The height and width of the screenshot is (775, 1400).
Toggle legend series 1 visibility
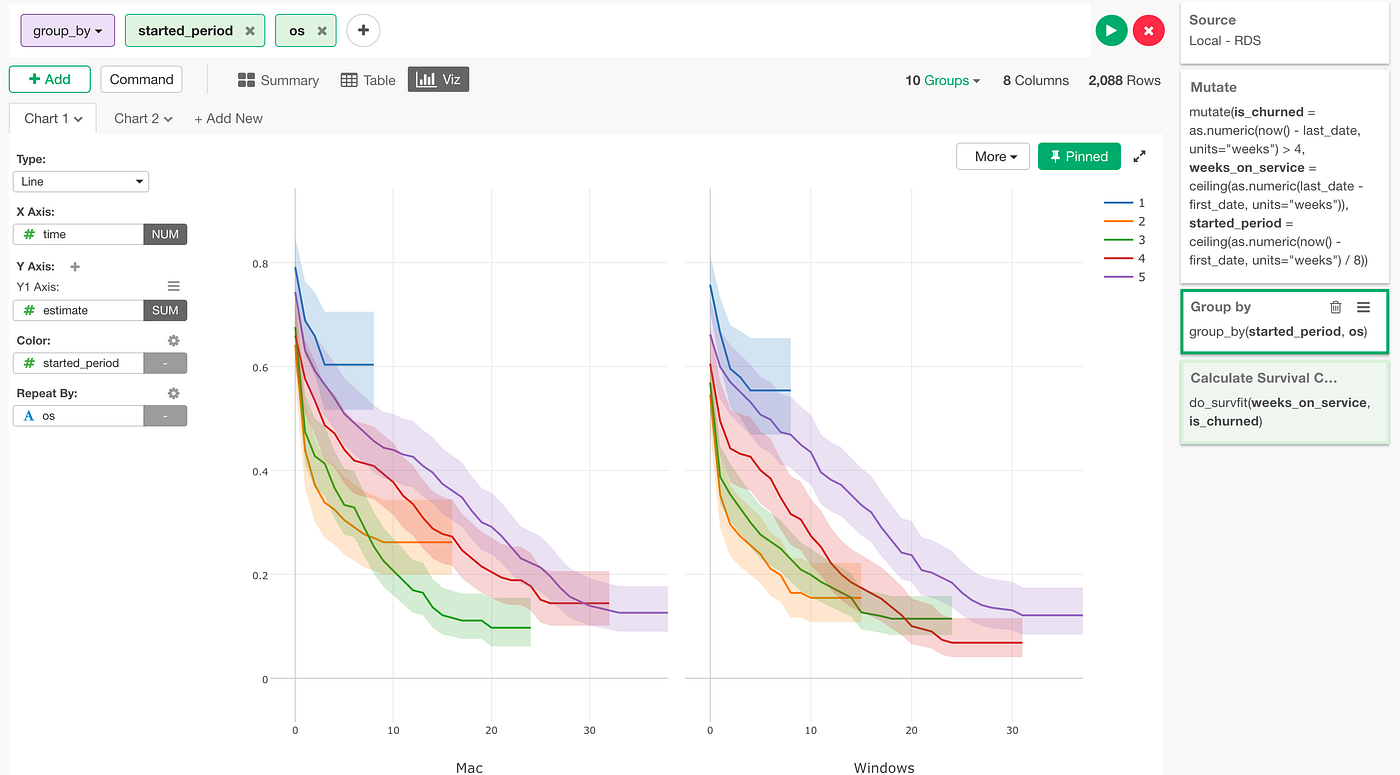(x=1125, y=203)
